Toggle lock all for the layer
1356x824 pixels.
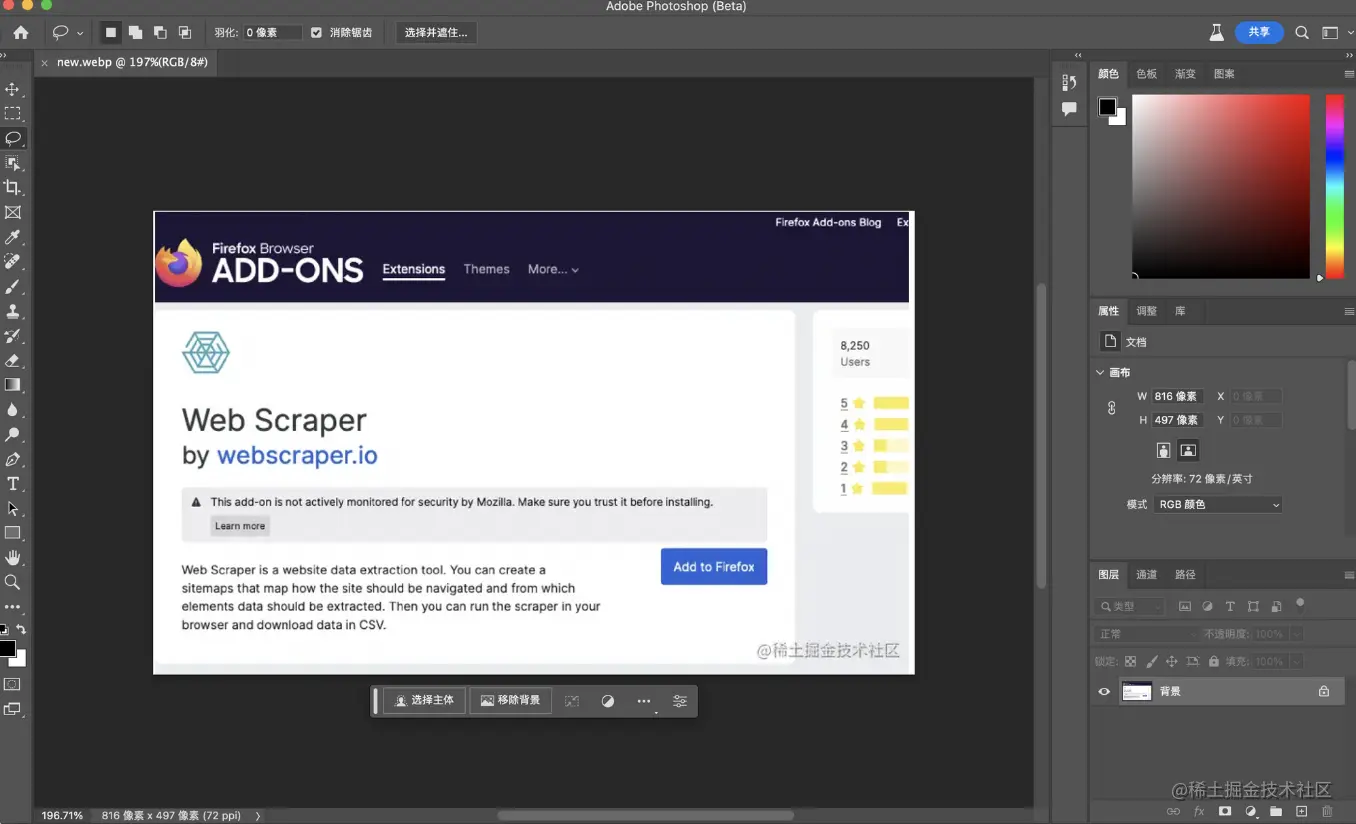[1214, 661]
